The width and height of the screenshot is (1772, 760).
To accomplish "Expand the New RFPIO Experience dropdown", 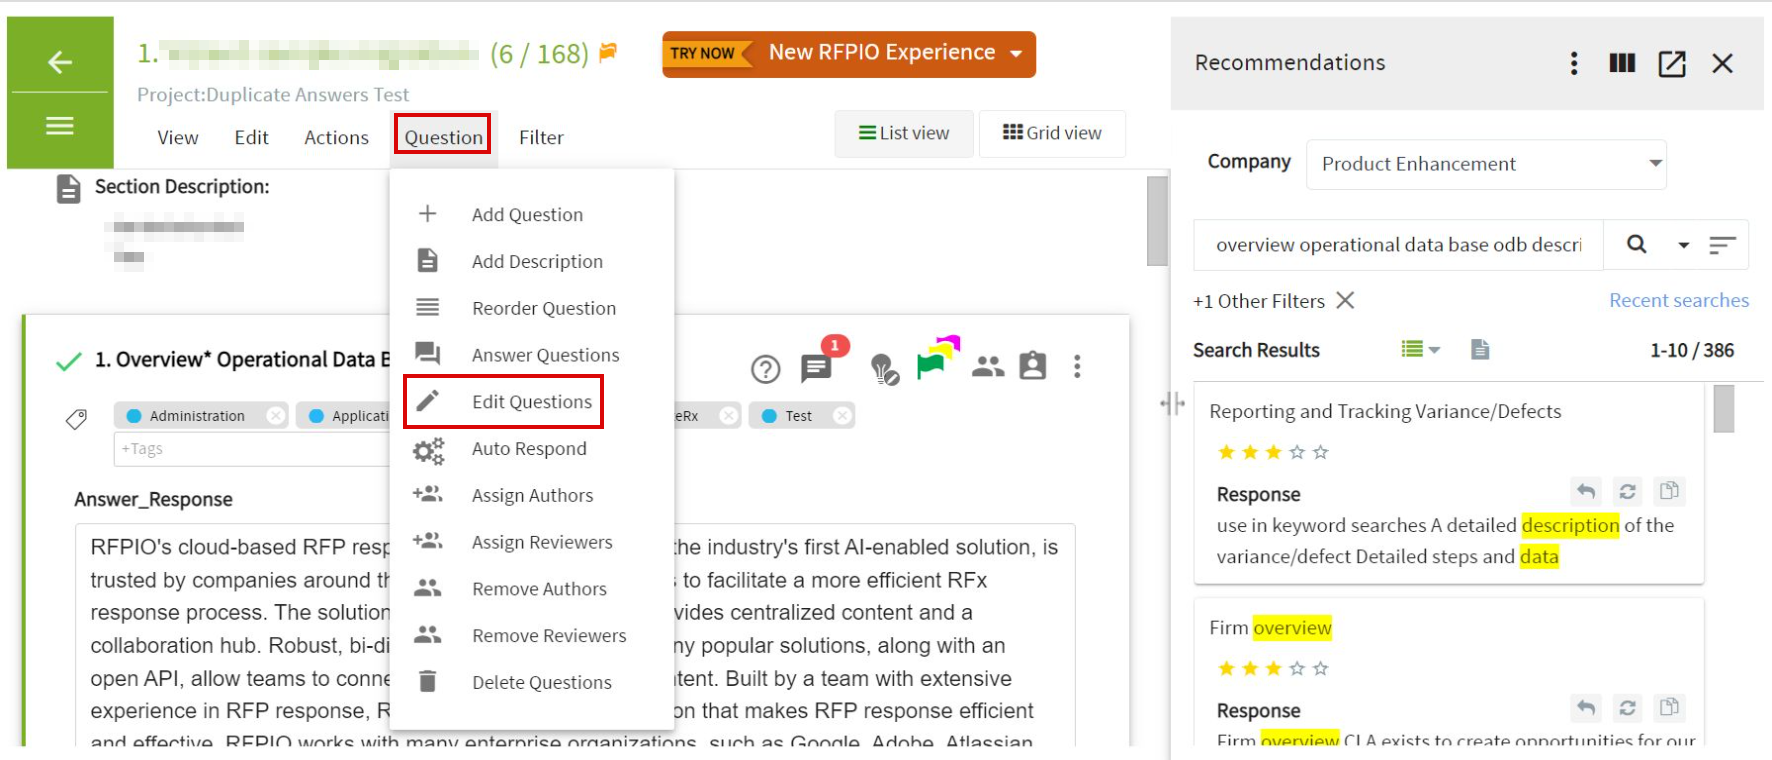I will [1016, 53].
